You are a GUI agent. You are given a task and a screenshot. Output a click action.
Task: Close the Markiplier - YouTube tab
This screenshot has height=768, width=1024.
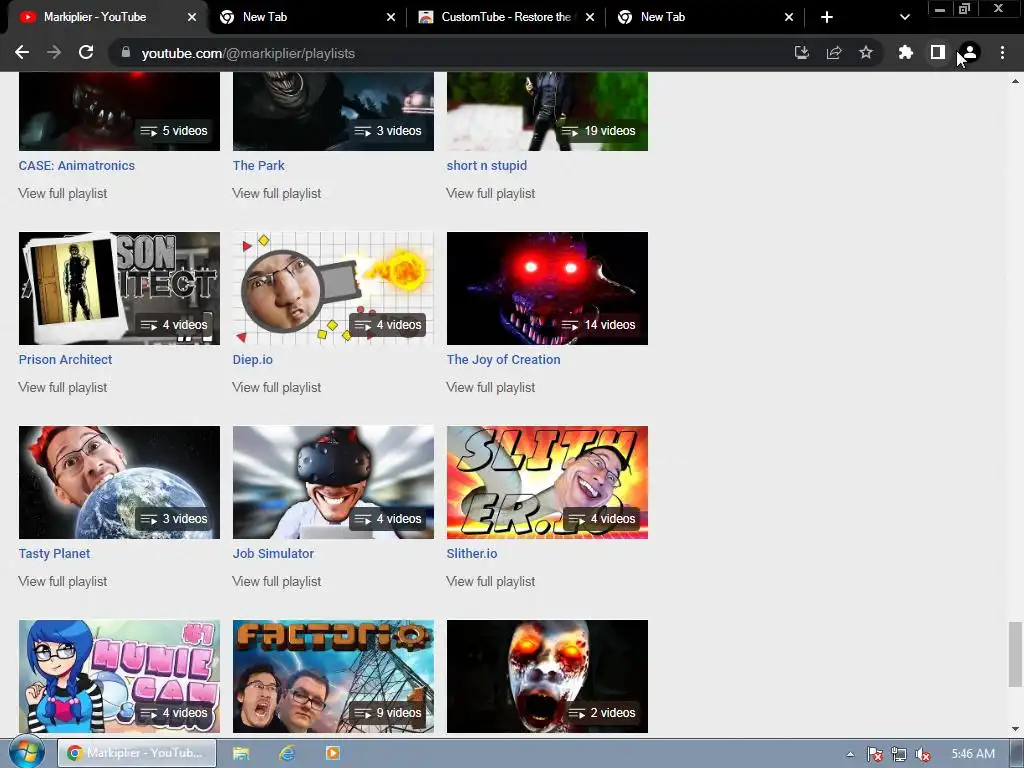coord(192,17)
